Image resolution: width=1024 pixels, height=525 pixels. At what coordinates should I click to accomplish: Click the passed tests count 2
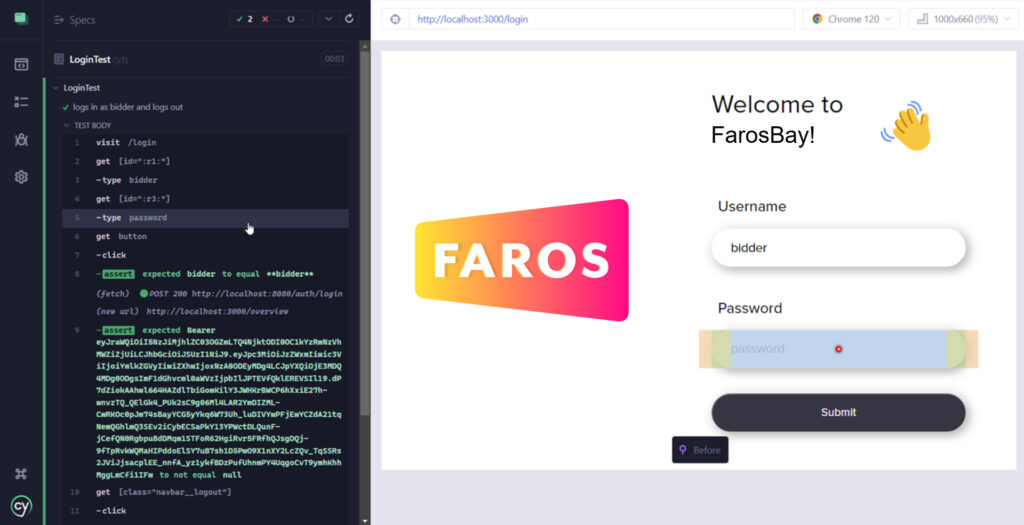pos(246,19)
